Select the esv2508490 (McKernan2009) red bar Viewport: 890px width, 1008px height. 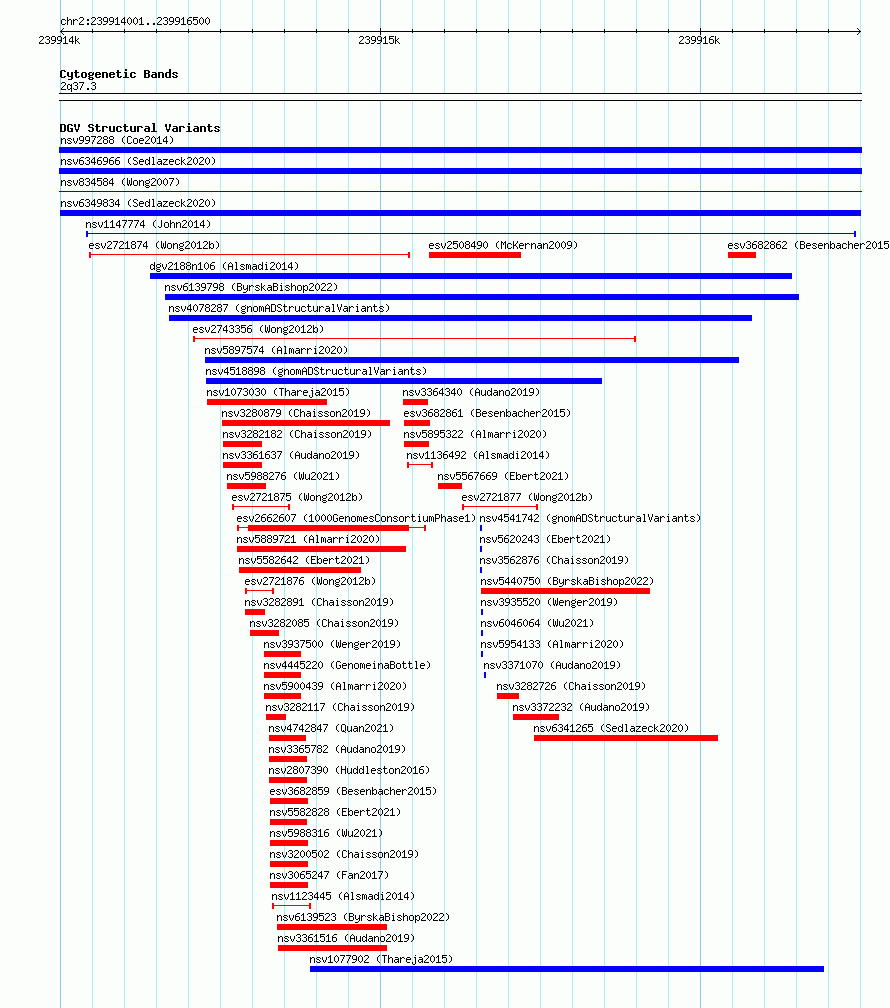point(475,255)
